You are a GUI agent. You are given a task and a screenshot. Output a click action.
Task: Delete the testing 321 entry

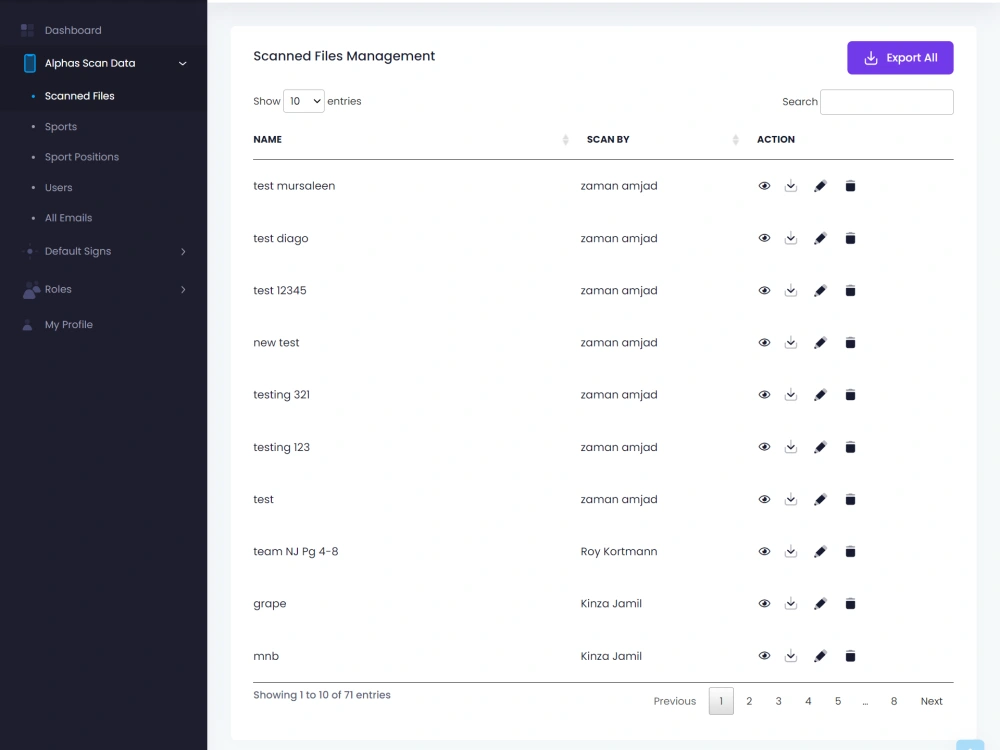(x=850, y=395)
